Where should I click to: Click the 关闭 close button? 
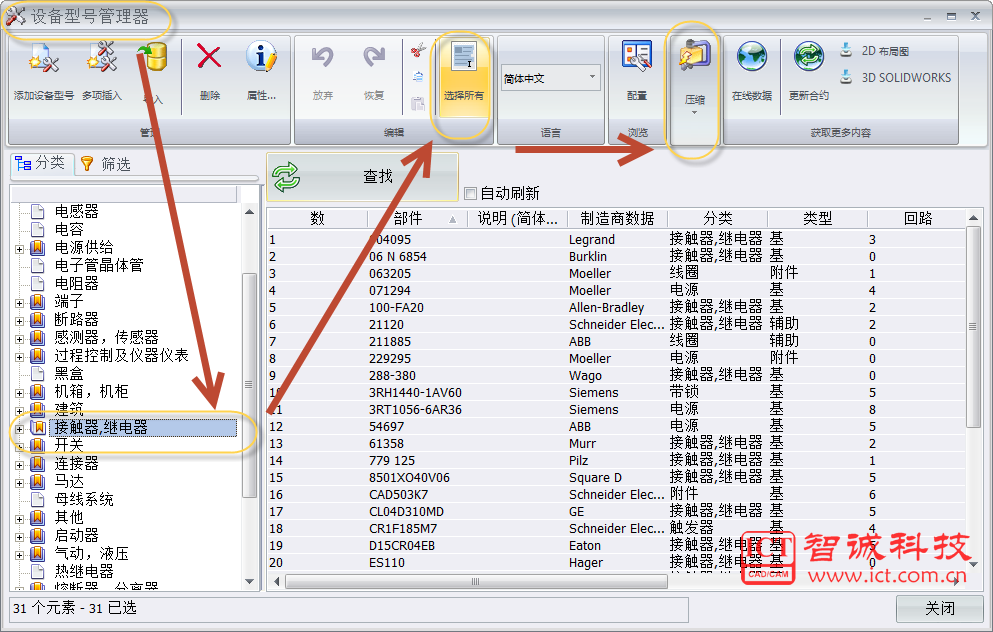pyautogui.click(x=939, y=608)
